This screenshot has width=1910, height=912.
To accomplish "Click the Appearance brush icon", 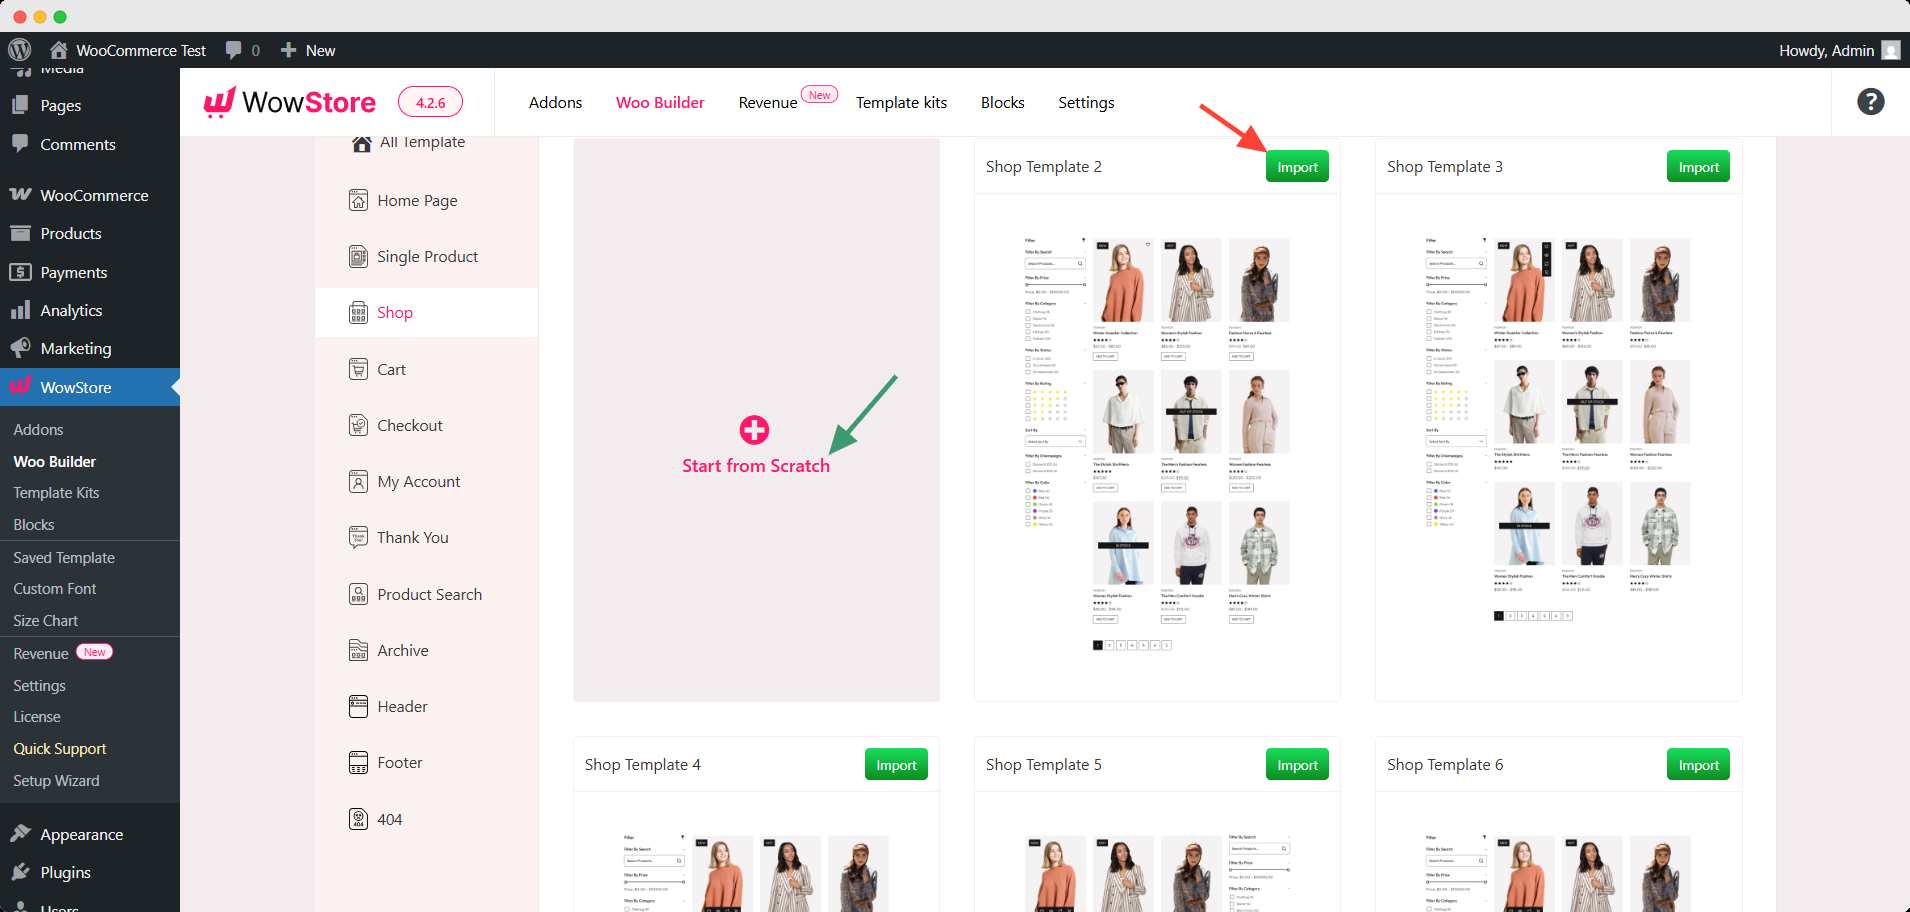I will coord(20,834).
